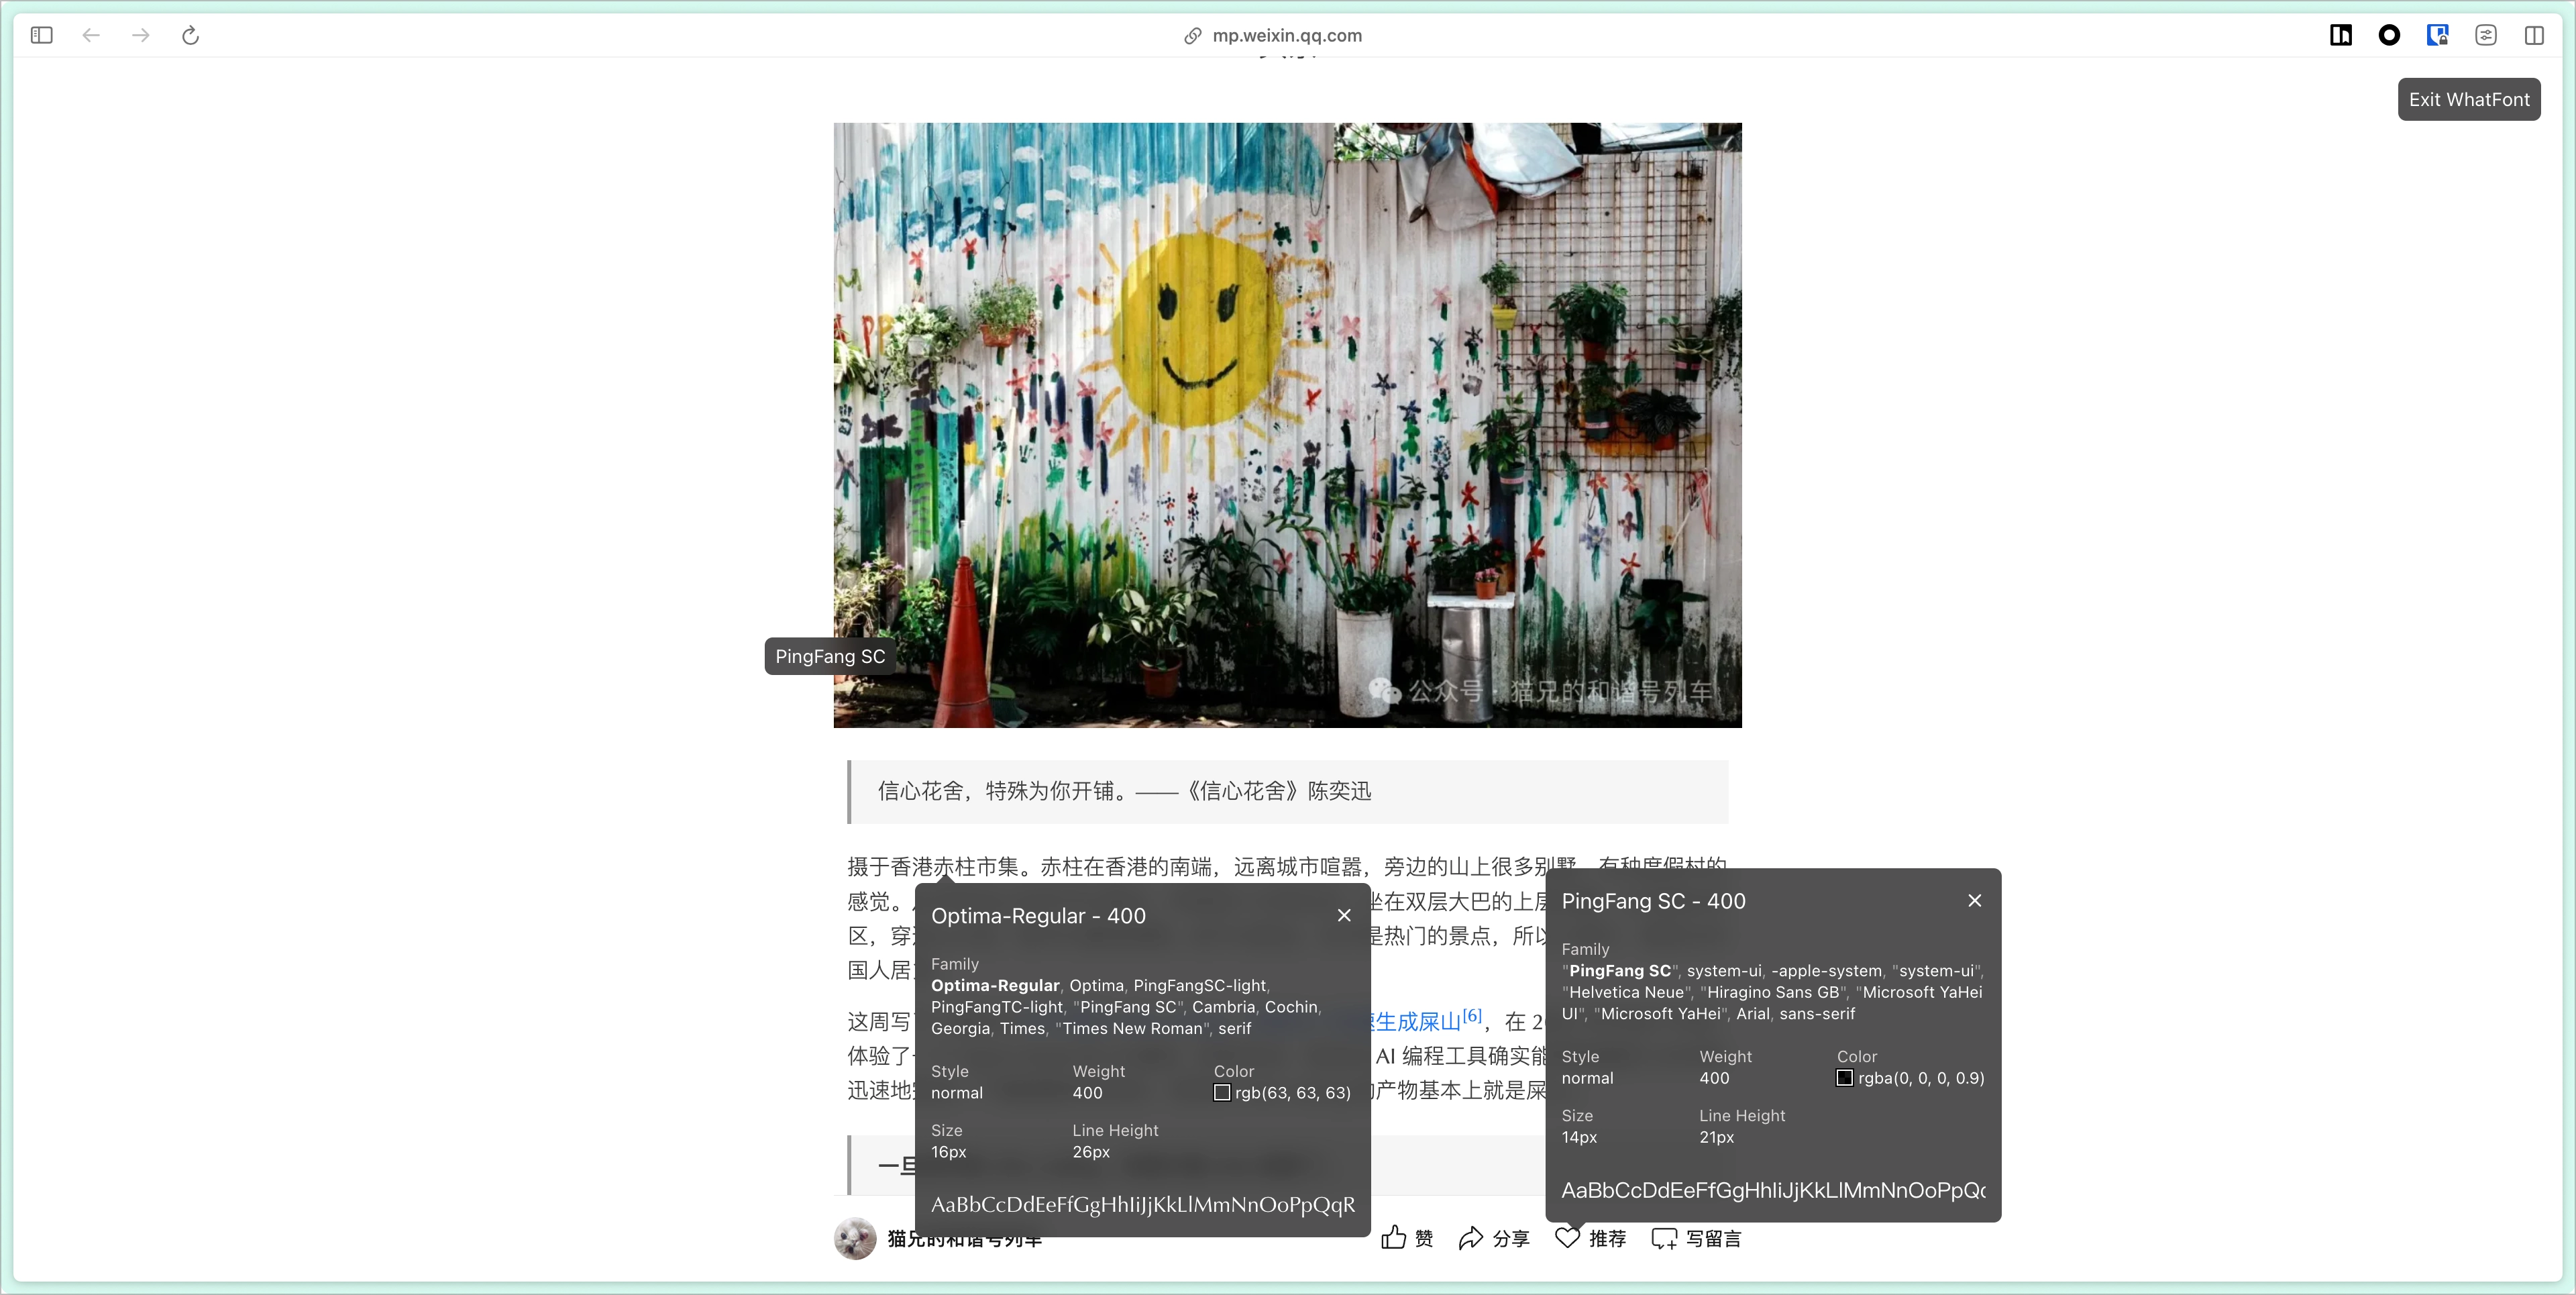Screen dimensions: 2576x1295
Task: Click the 分享 label
Action: click(1511, 1238)
